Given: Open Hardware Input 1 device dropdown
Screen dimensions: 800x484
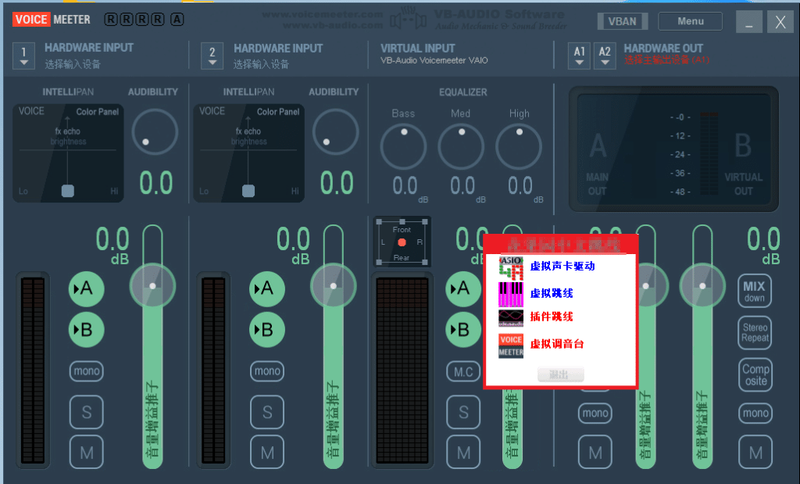Looking at the screenshot, I should (23, 56).
